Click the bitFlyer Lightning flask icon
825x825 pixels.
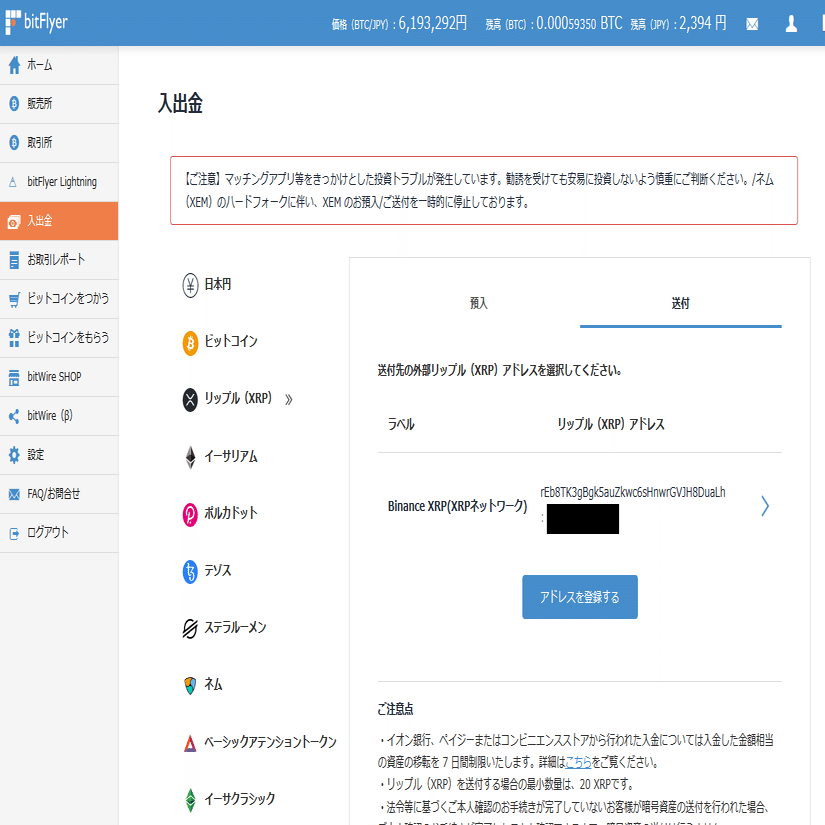pos(13,183)
